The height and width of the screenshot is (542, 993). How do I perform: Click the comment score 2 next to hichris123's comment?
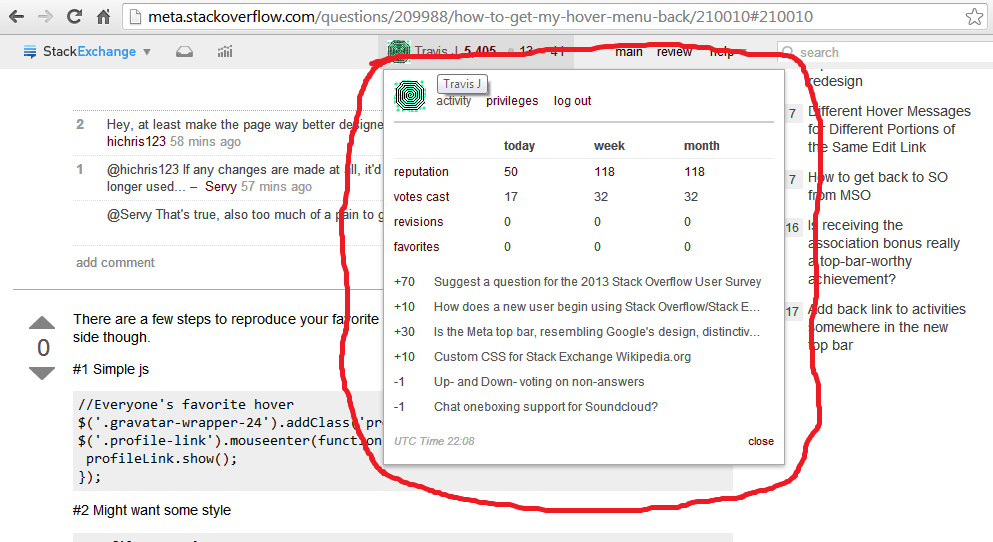[x=80, y=124]
